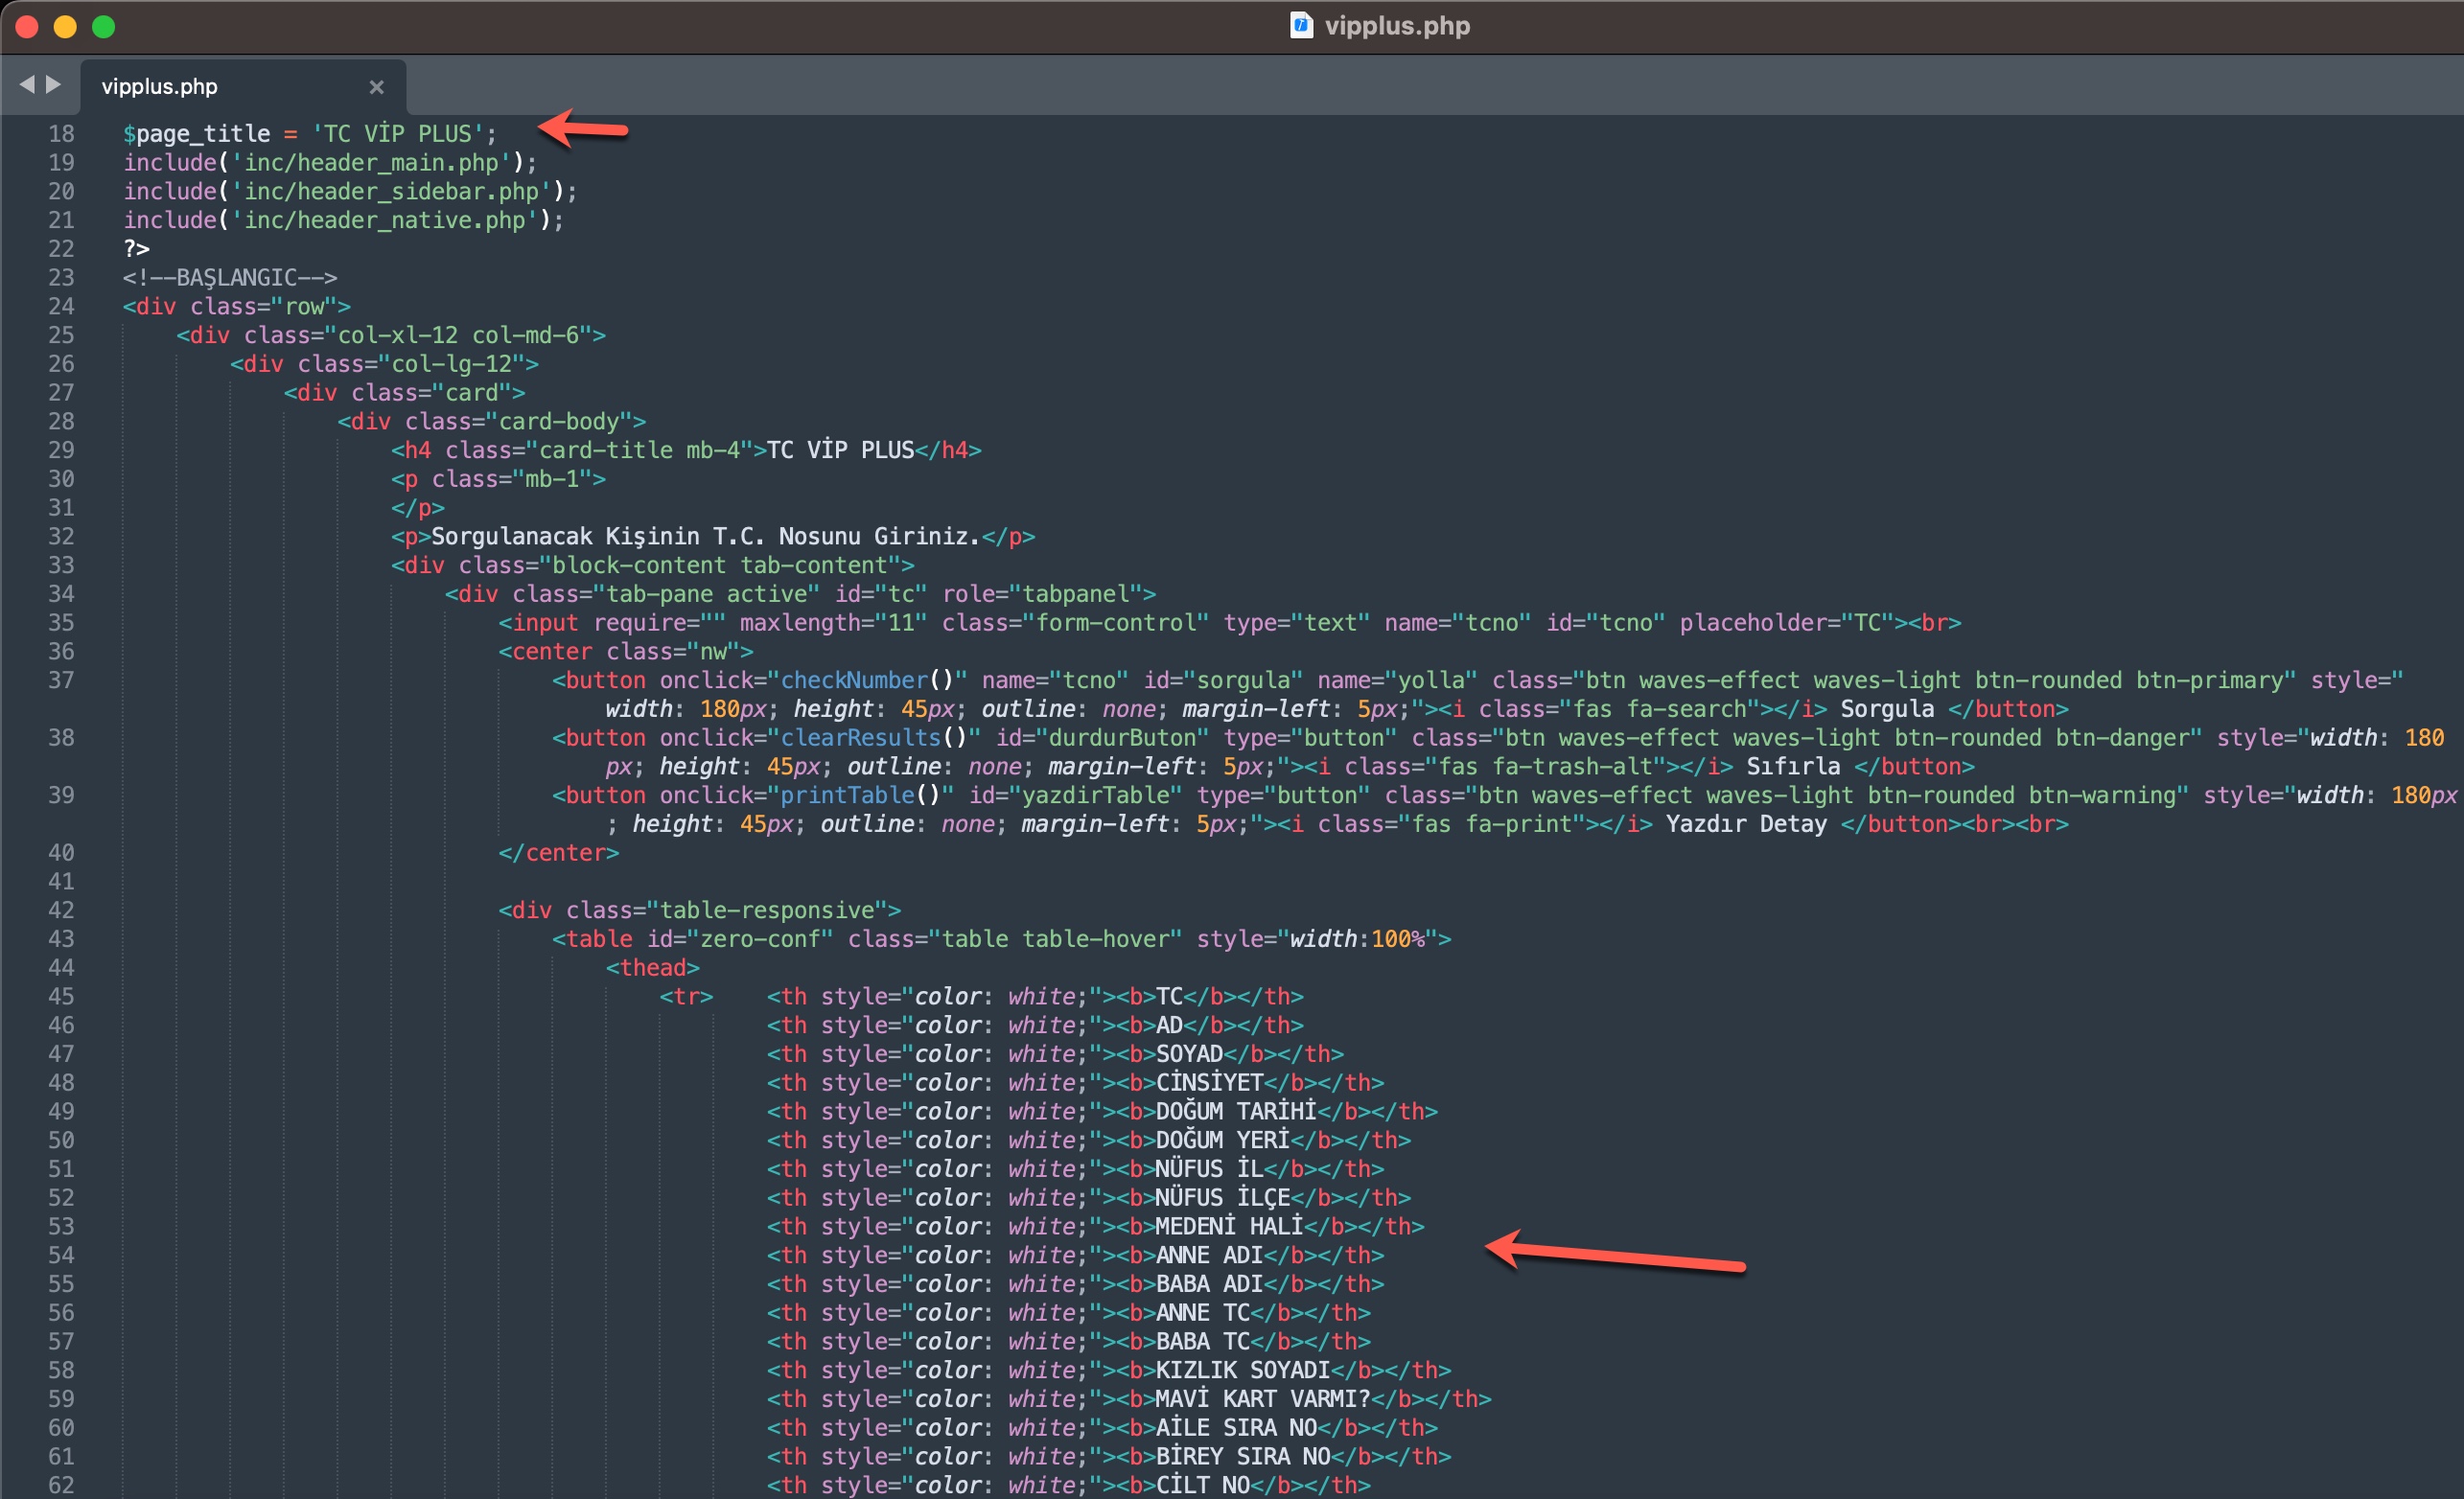
Task: Click CİLT NO header text
Action: click(x=1203, y=1486)
